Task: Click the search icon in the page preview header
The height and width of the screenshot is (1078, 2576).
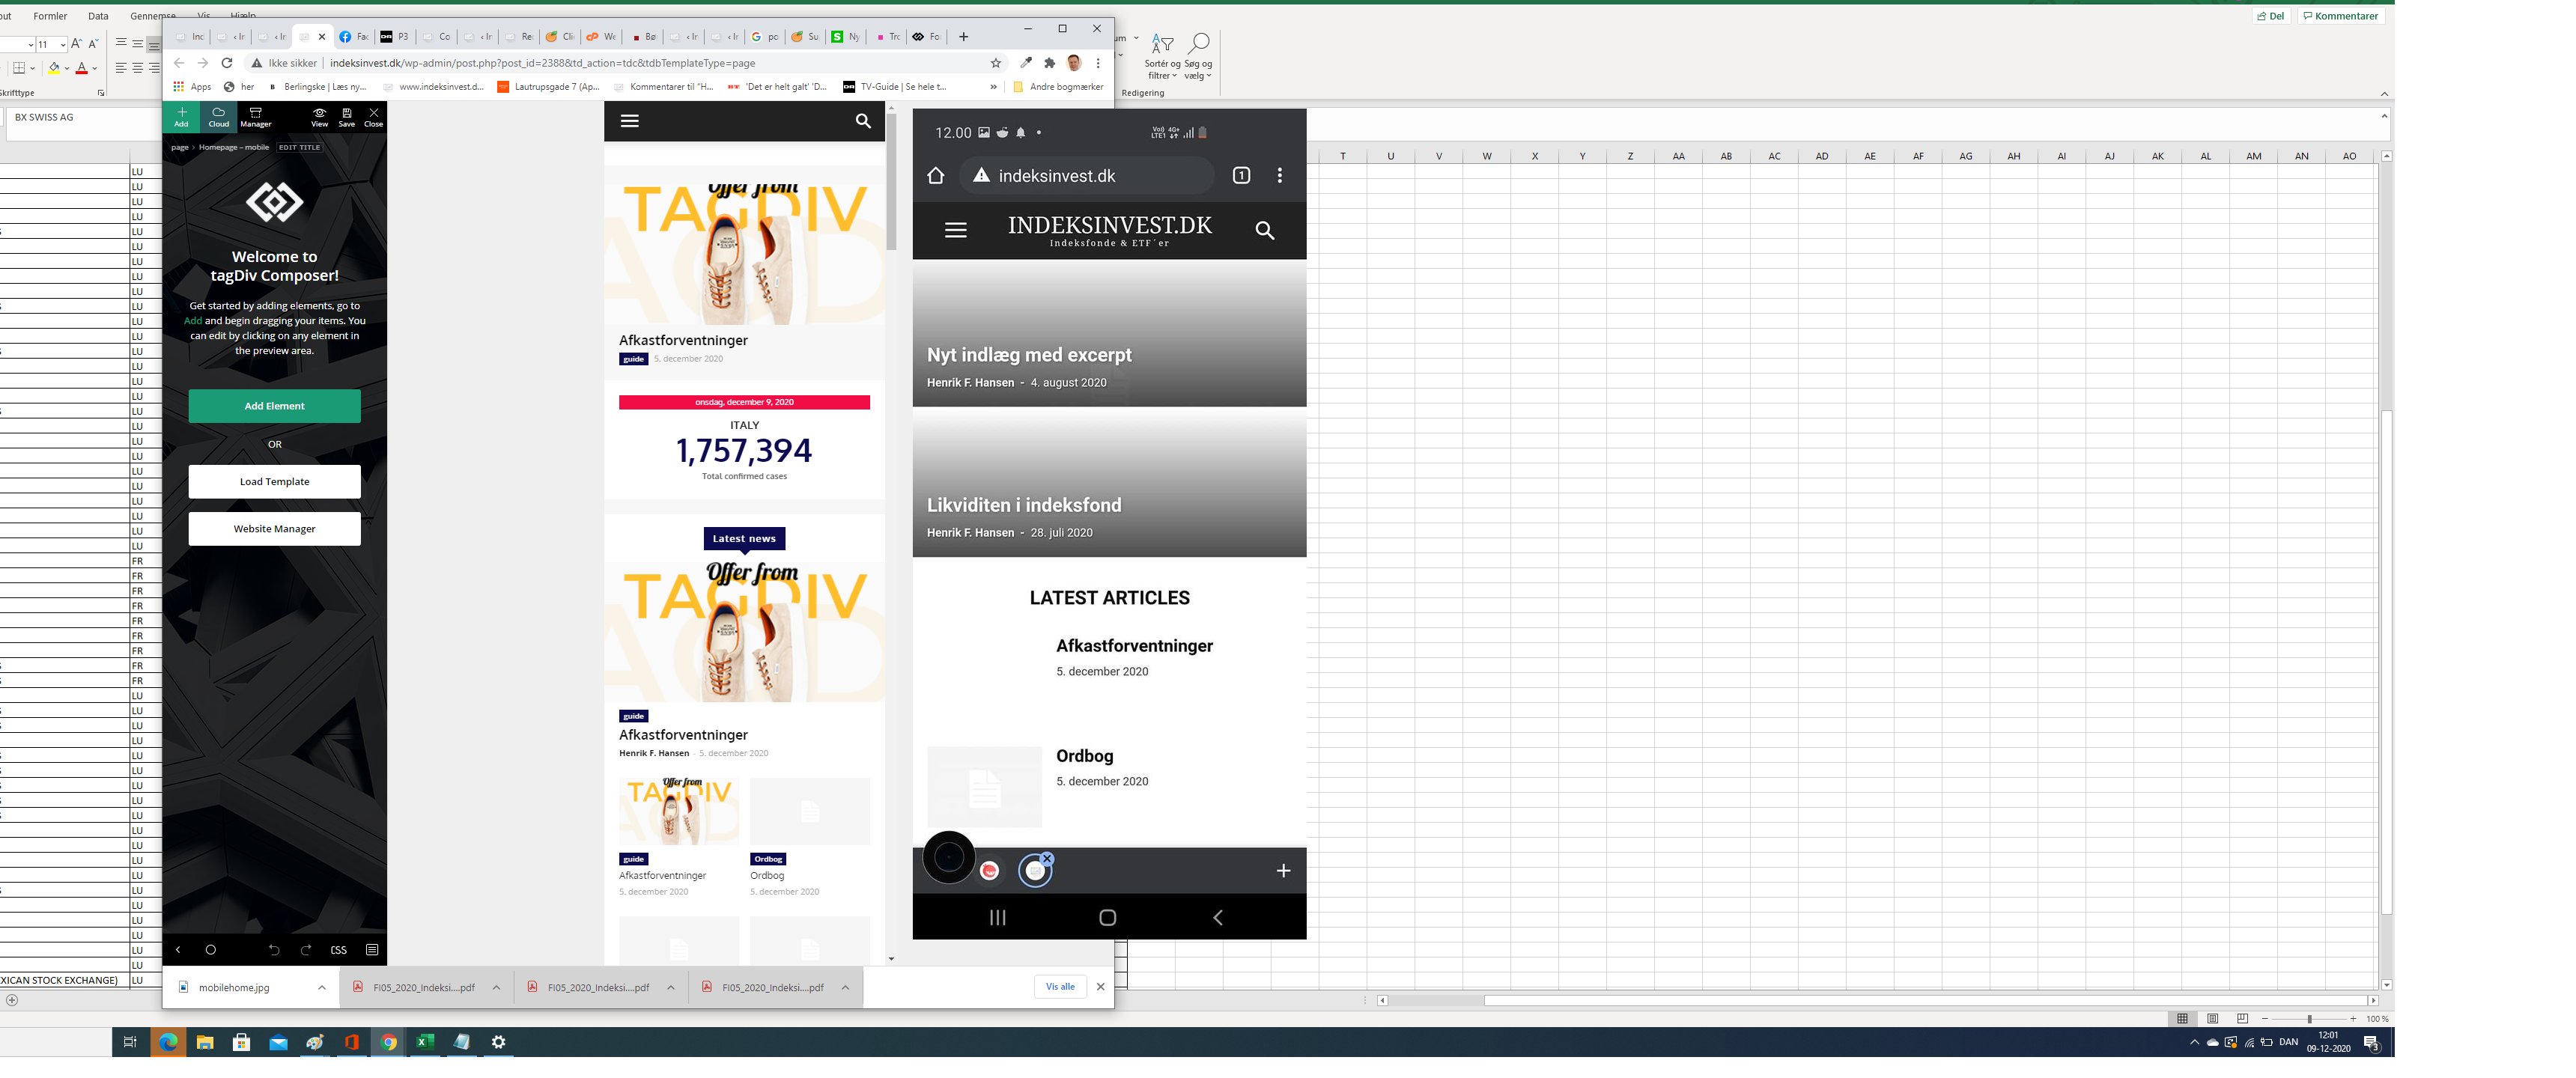Action: tap(863, 121)
